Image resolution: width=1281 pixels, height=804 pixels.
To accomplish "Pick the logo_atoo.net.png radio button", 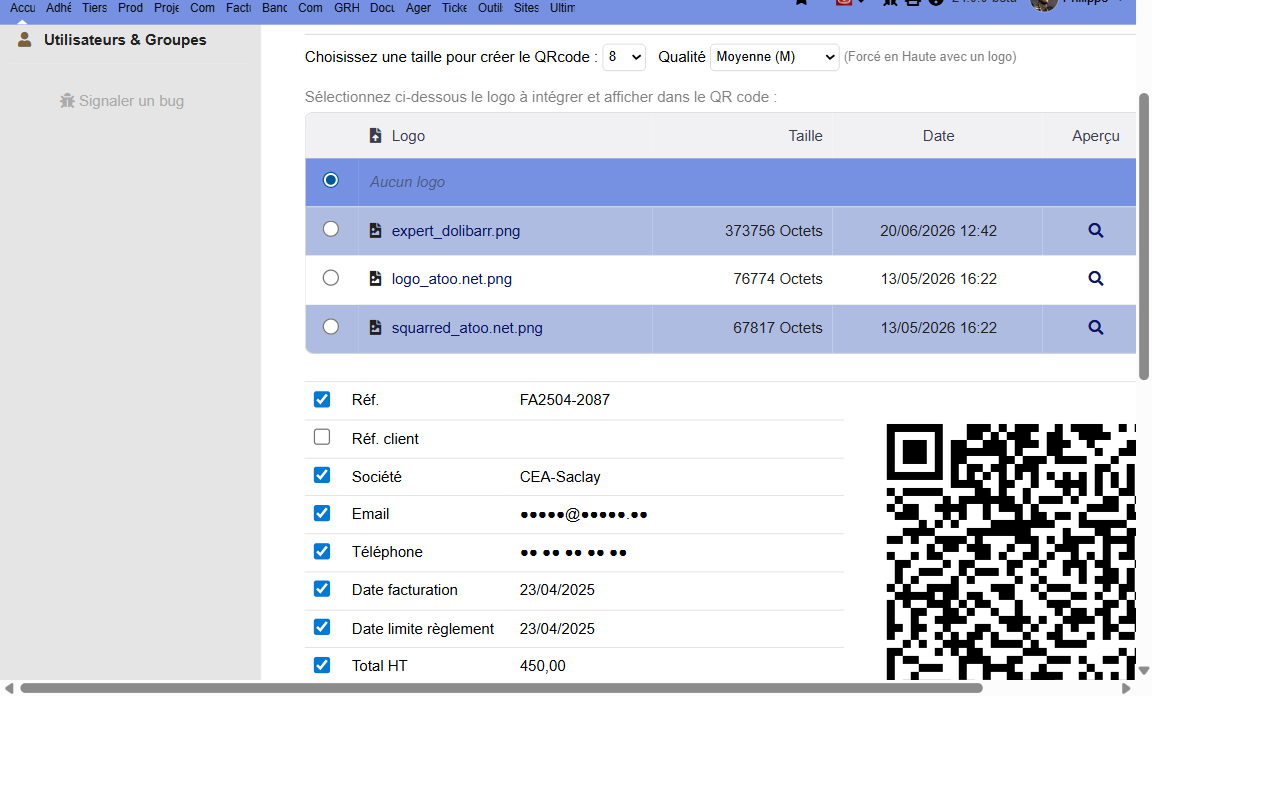I will pyautogui.click(x=331, y=277).
